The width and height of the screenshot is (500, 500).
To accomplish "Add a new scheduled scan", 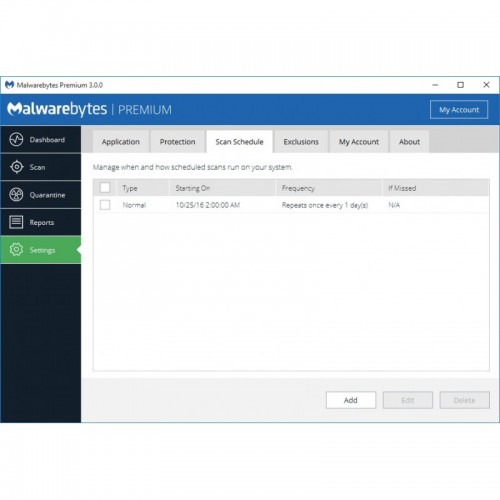I will (x=351, y=400).
